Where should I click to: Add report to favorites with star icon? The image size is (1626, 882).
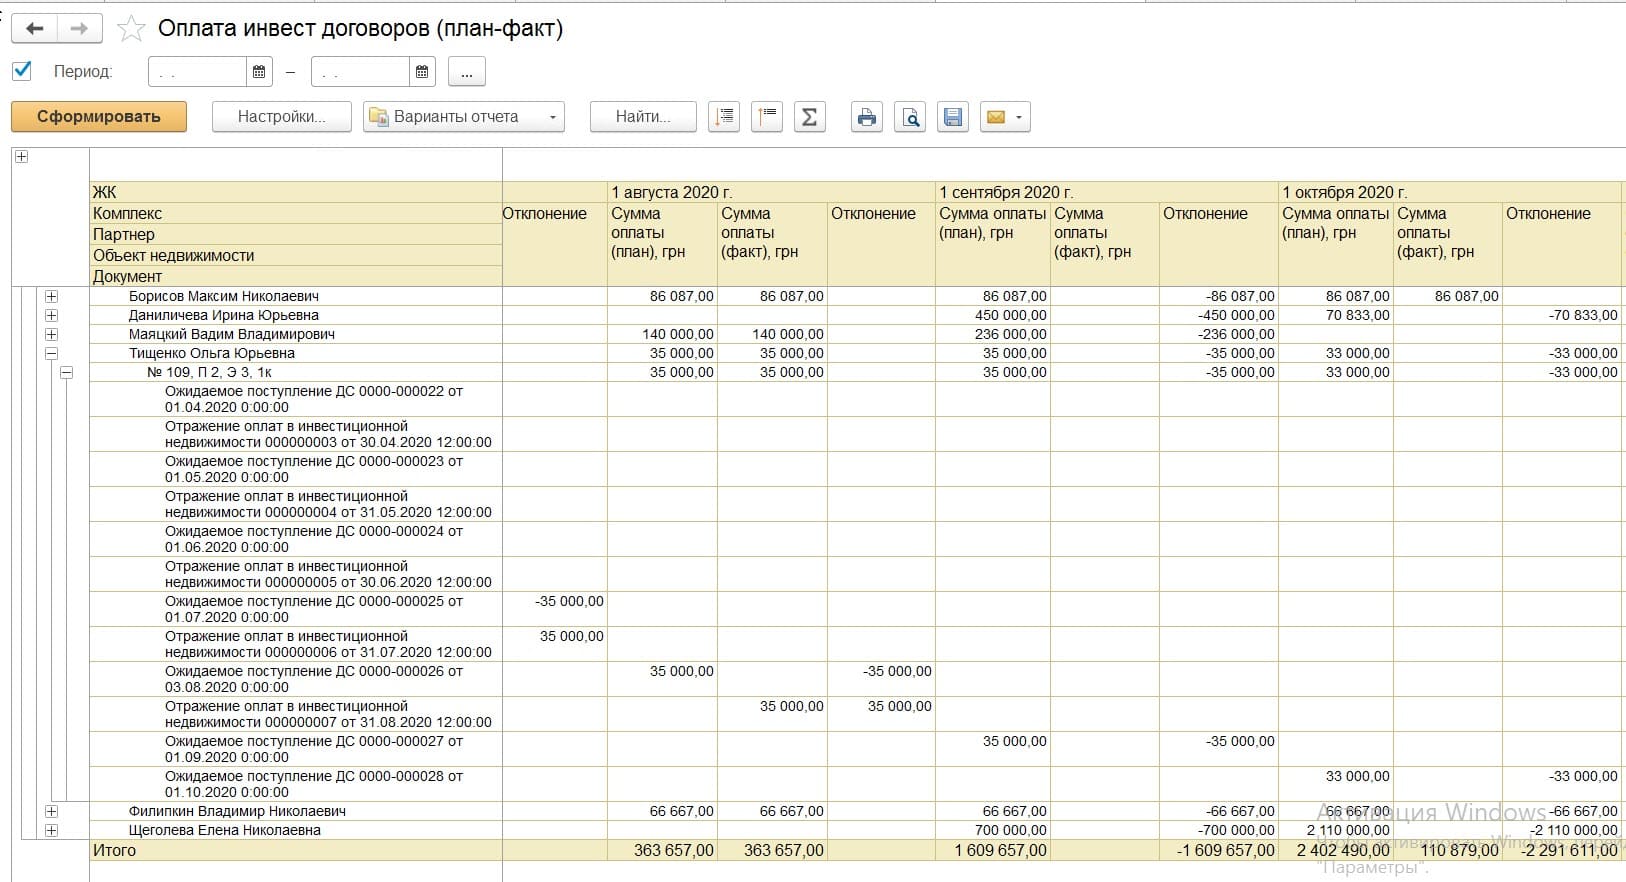[x=131, y=29]
